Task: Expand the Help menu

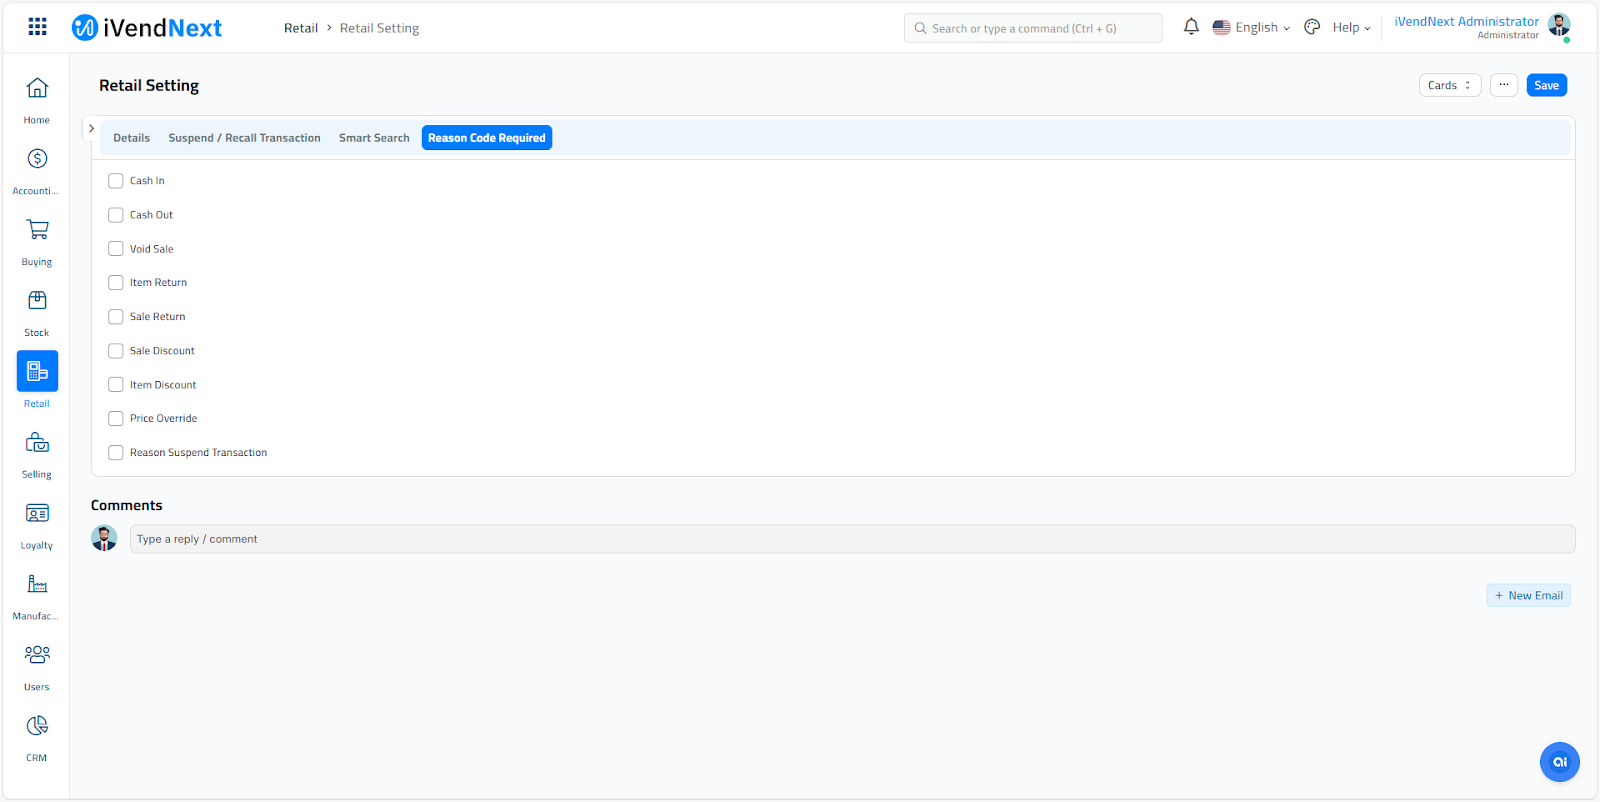Action: 1351,28
